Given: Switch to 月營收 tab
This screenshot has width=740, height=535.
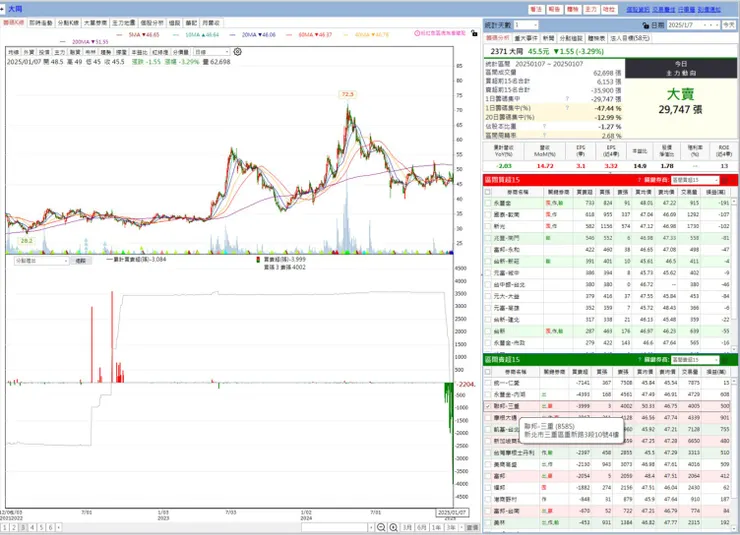Looking at the screenshot, I should click(x=210, y=23).
